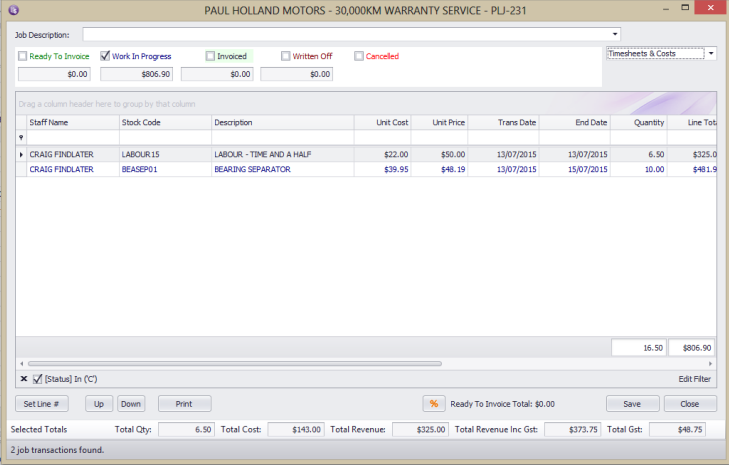
Task: Sort by Quantity column header
Action: click(639, 122)
